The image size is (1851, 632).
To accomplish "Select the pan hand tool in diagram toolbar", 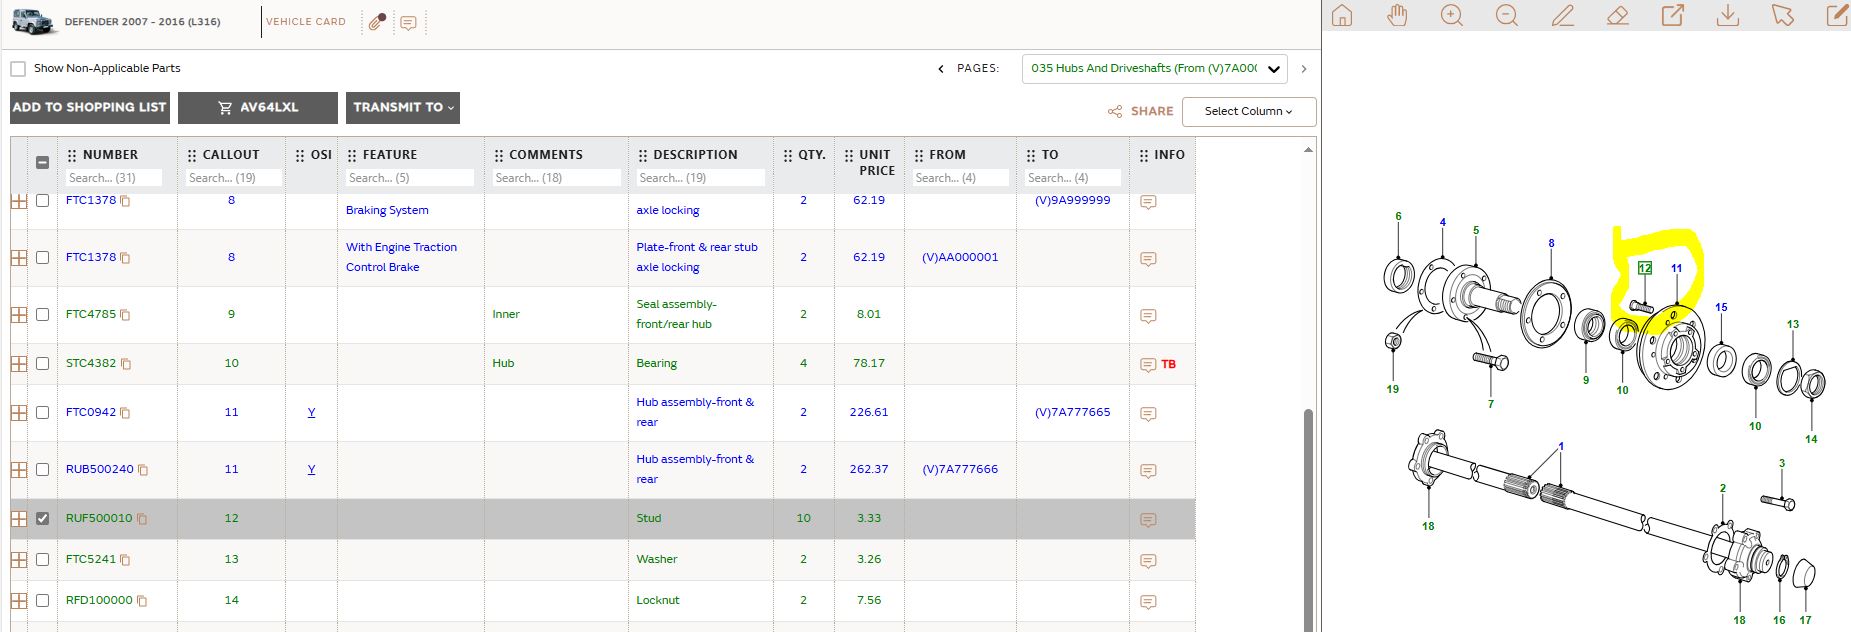I will pyautogui.click(x=1397, y=16).
